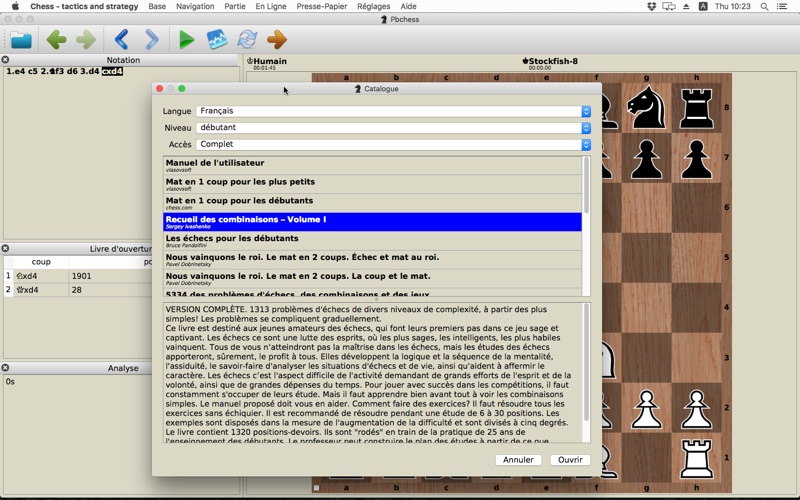Open Notification Center list icon

[x=782, y=6]
